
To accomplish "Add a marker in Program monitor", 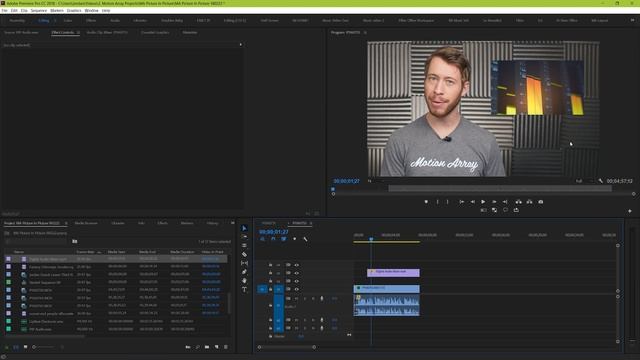I will pos(426,202).
